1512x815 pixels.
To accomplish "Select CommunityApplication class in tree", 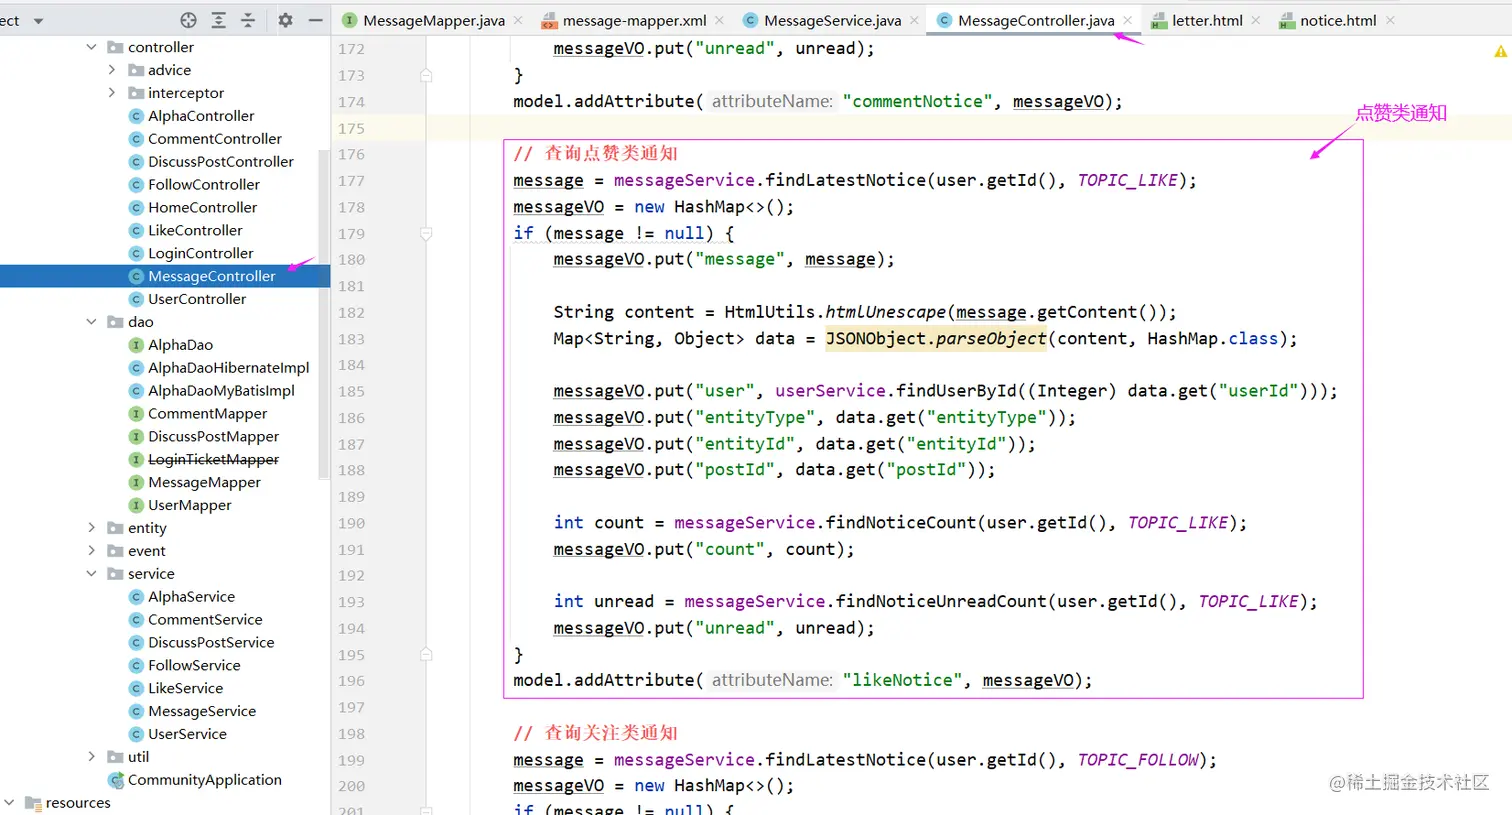I will click(x=204, y=780).
